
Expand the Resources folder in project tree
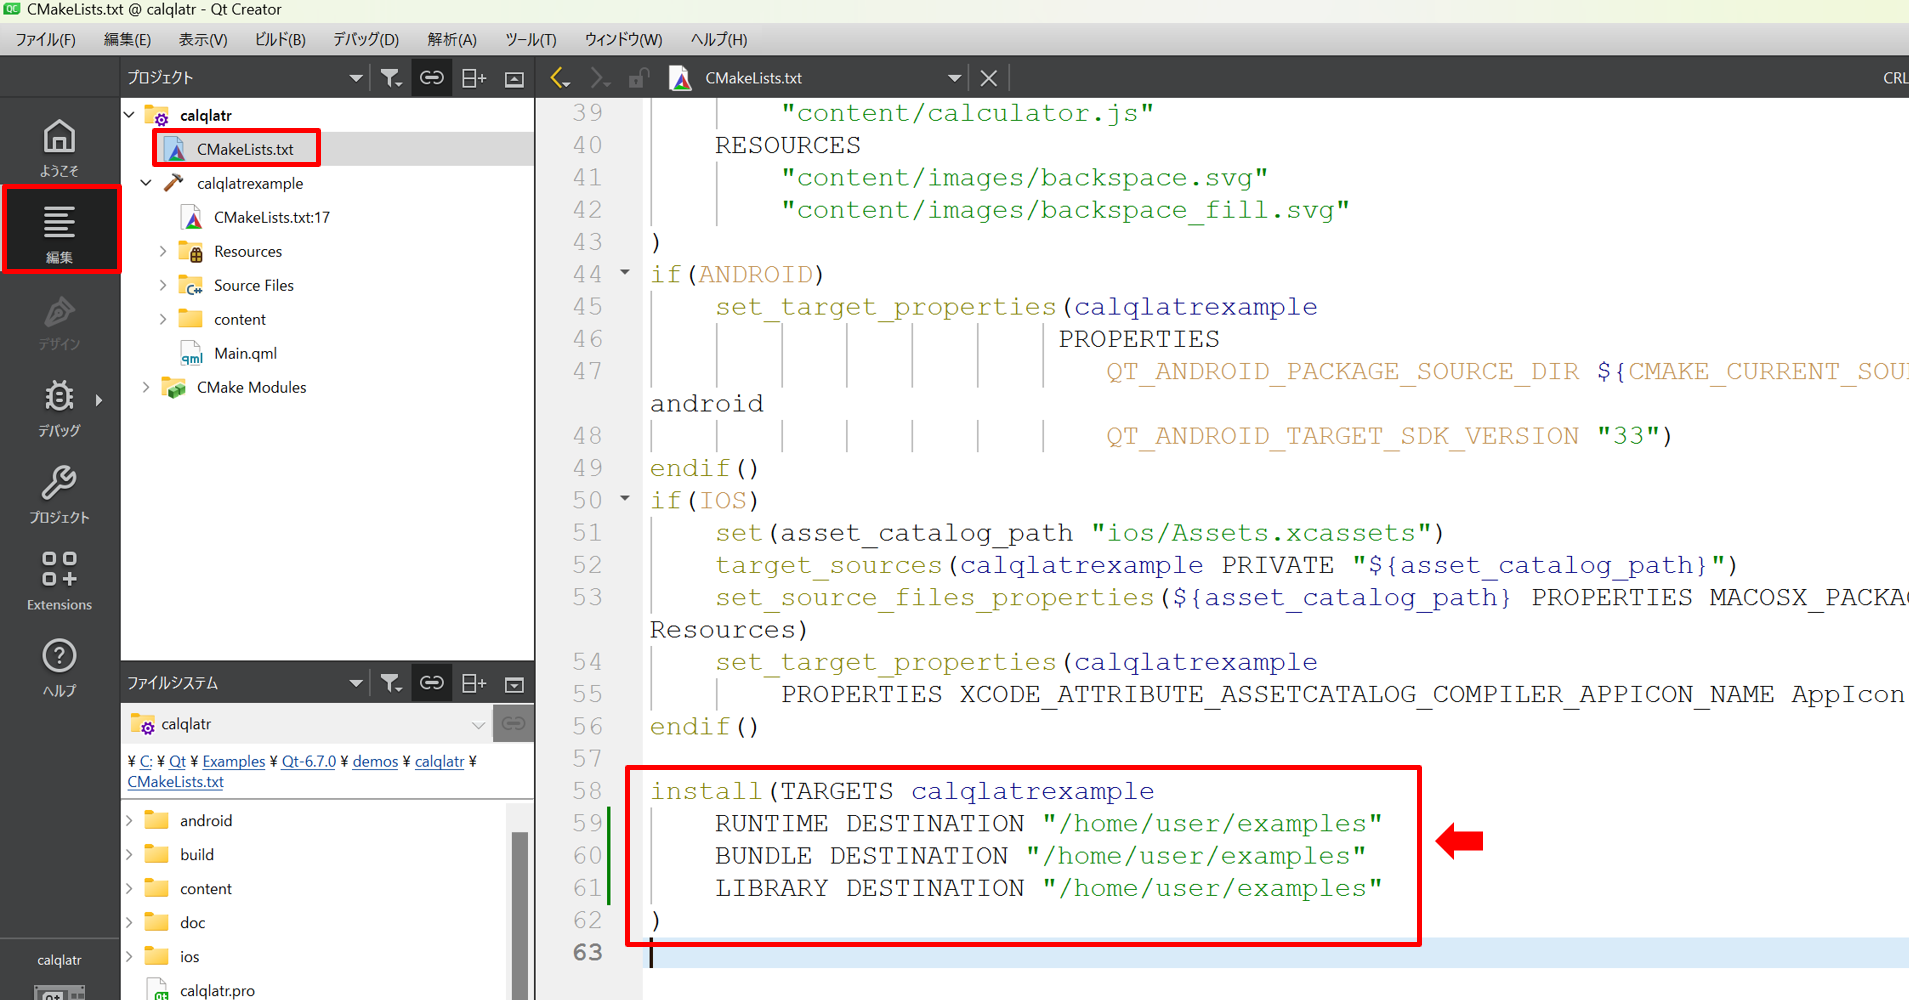pos(163,252)
